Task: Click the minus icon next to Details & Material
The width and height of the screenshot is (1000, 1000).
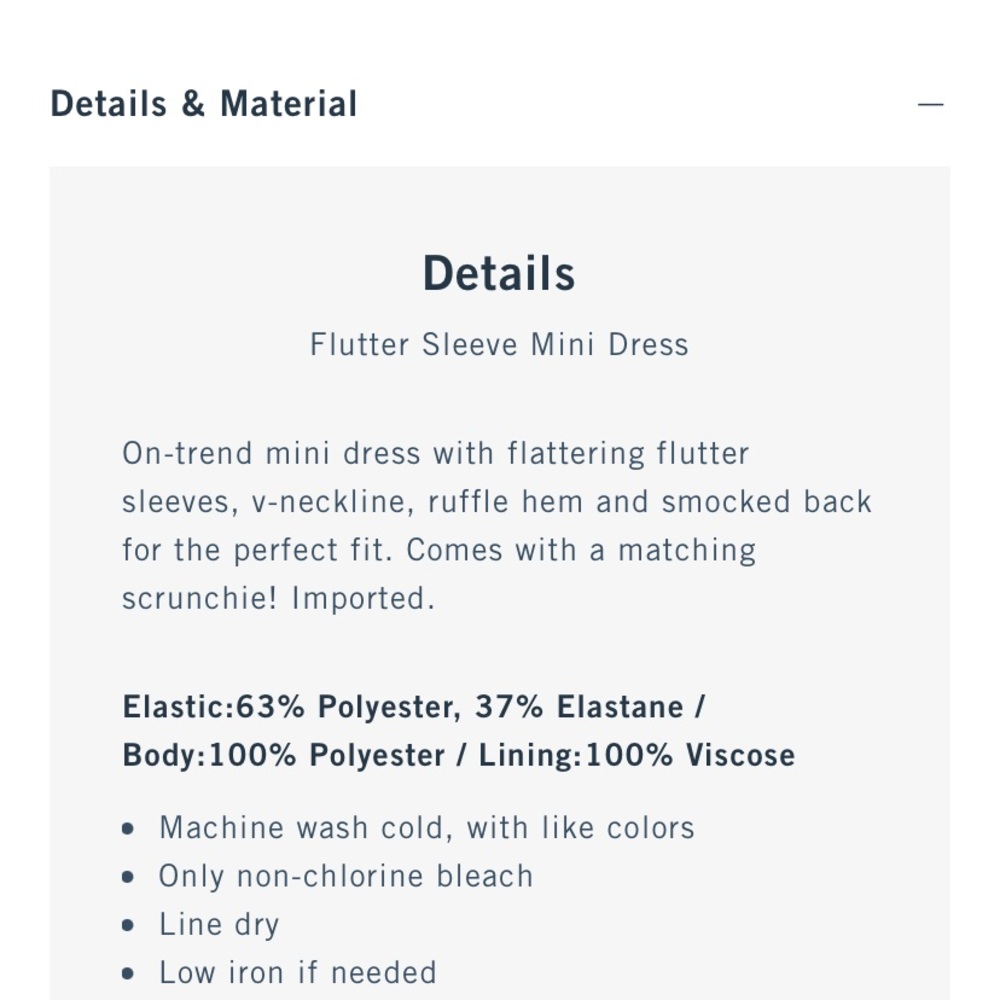Action: coord(929,103)
